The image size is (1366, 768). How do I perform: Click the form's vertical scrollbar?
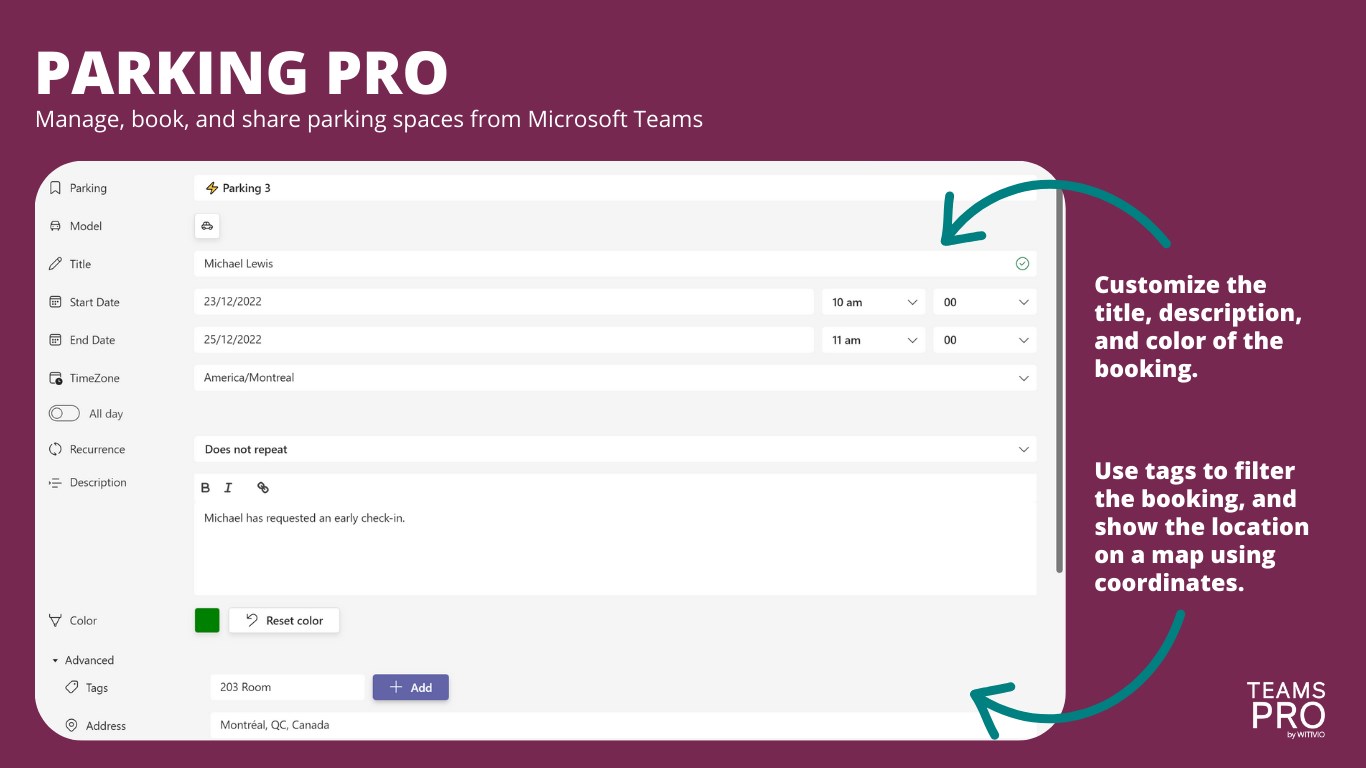[x=1059, y=380]
